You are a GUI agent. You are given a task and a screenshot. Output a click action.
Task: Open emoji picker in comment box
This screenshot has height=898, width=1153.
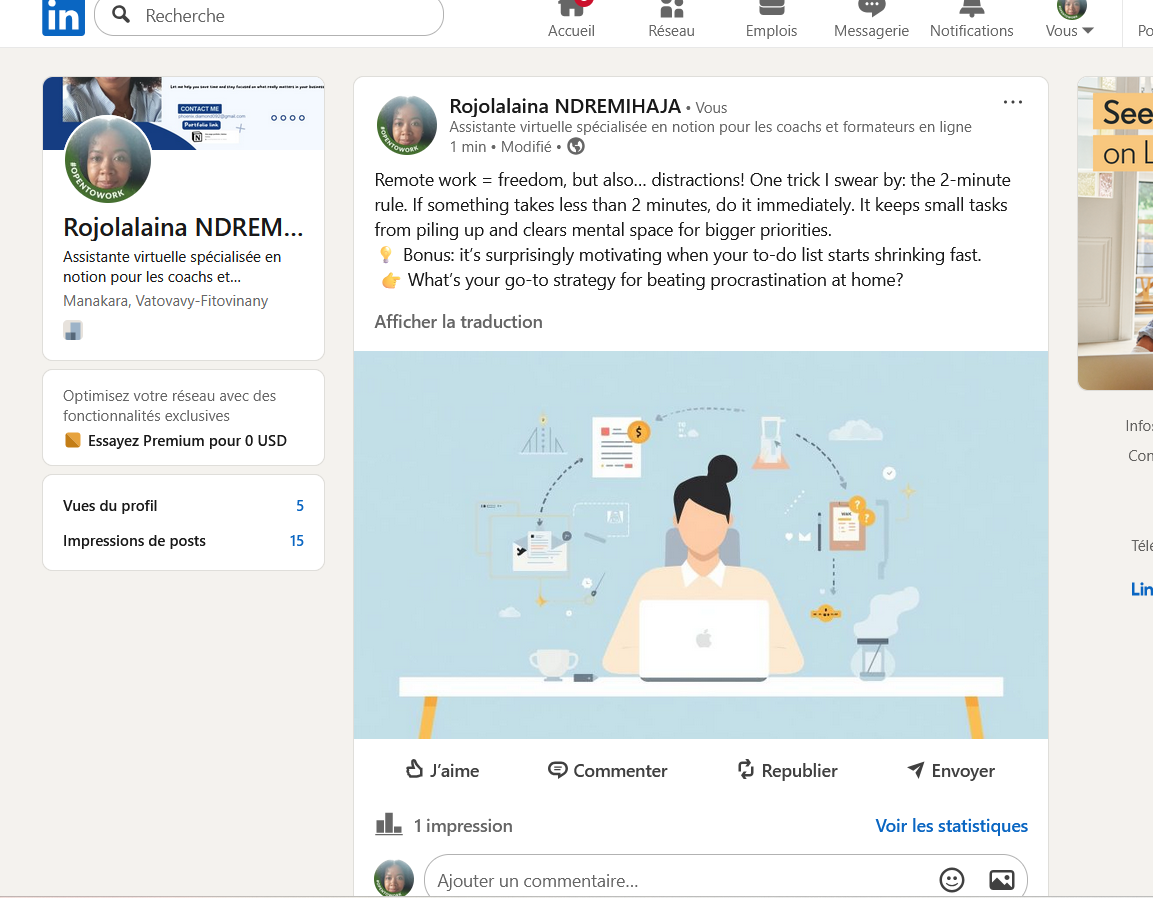[951, 880]
